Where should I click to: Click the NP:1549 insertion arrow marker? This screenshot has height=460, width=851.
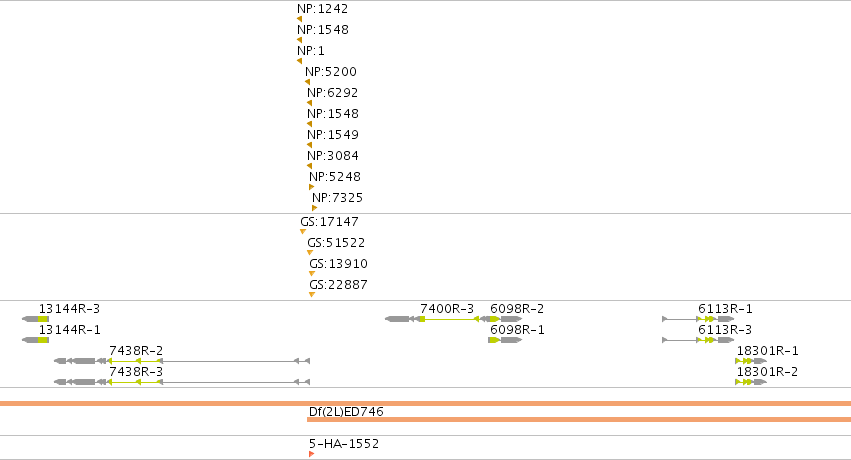click(309, 145)
